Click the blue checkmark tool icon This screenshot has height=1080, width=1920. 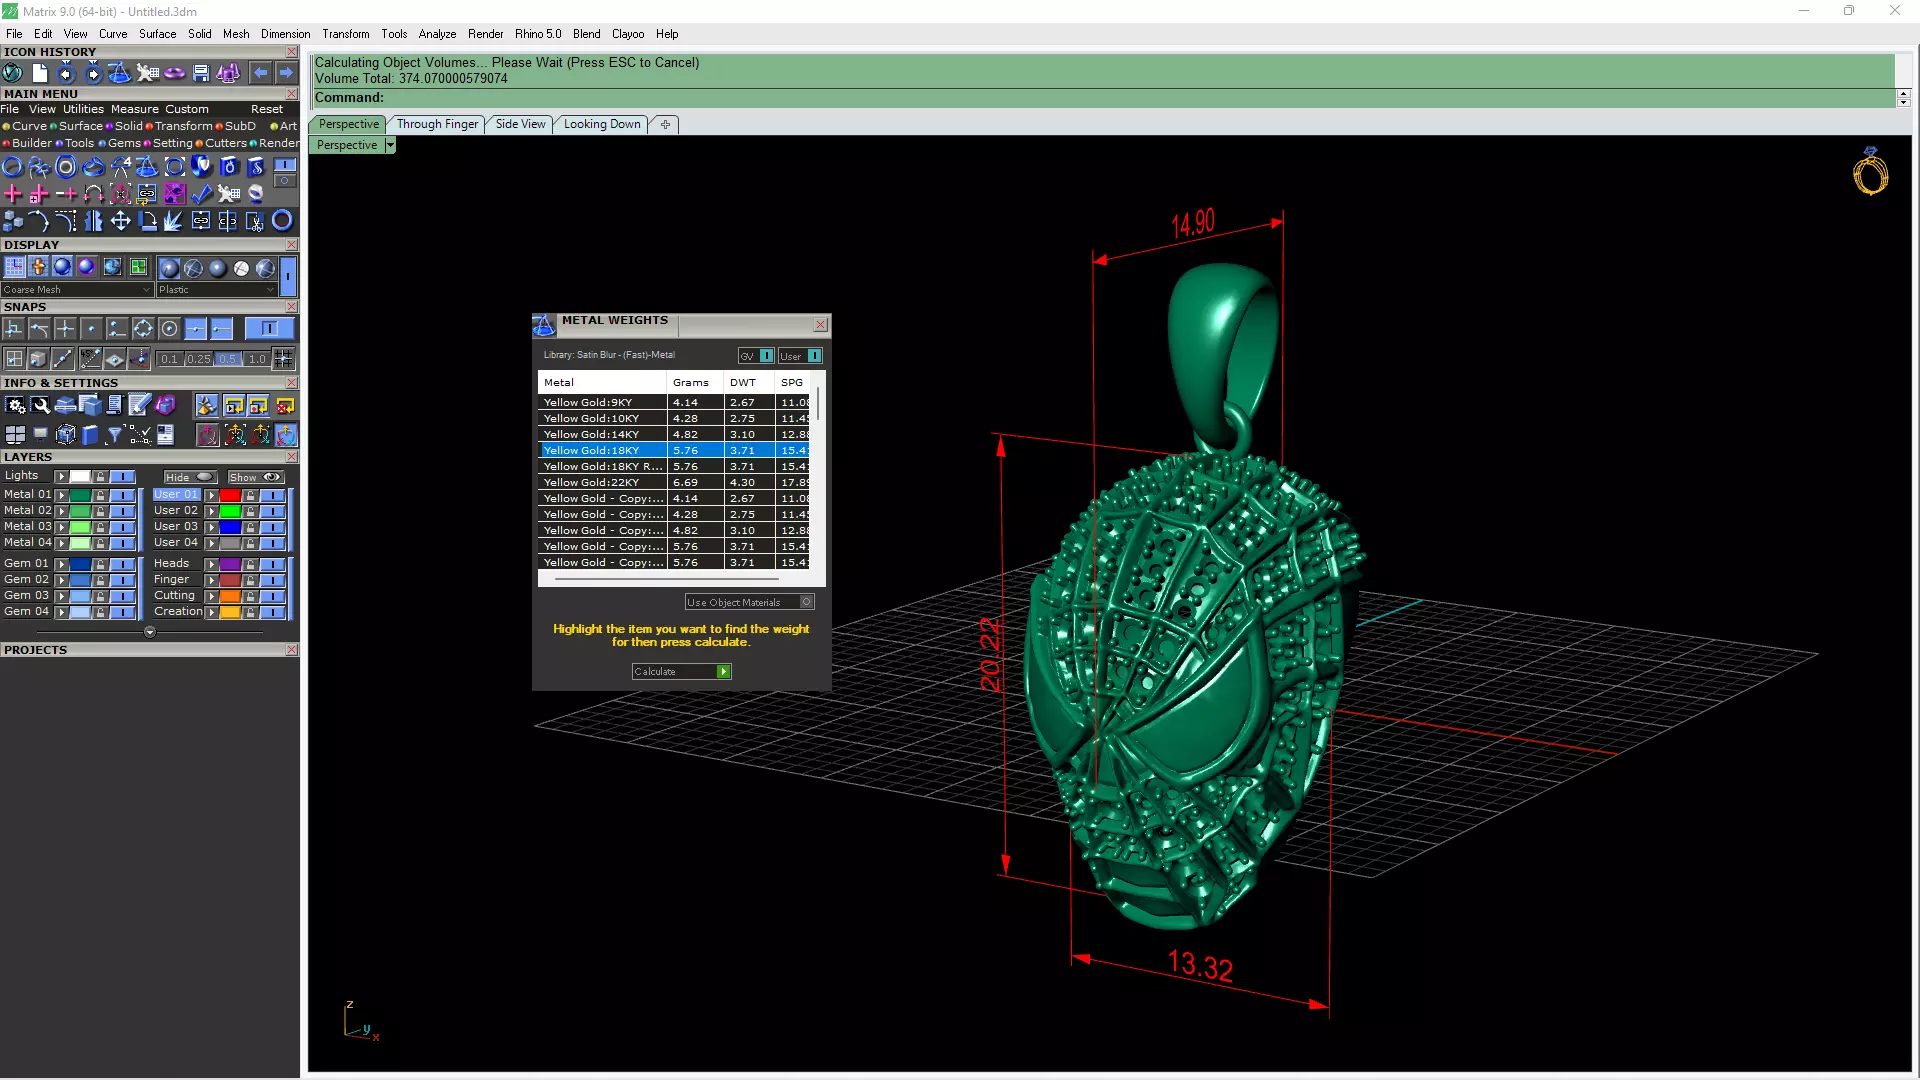(201, 193)
